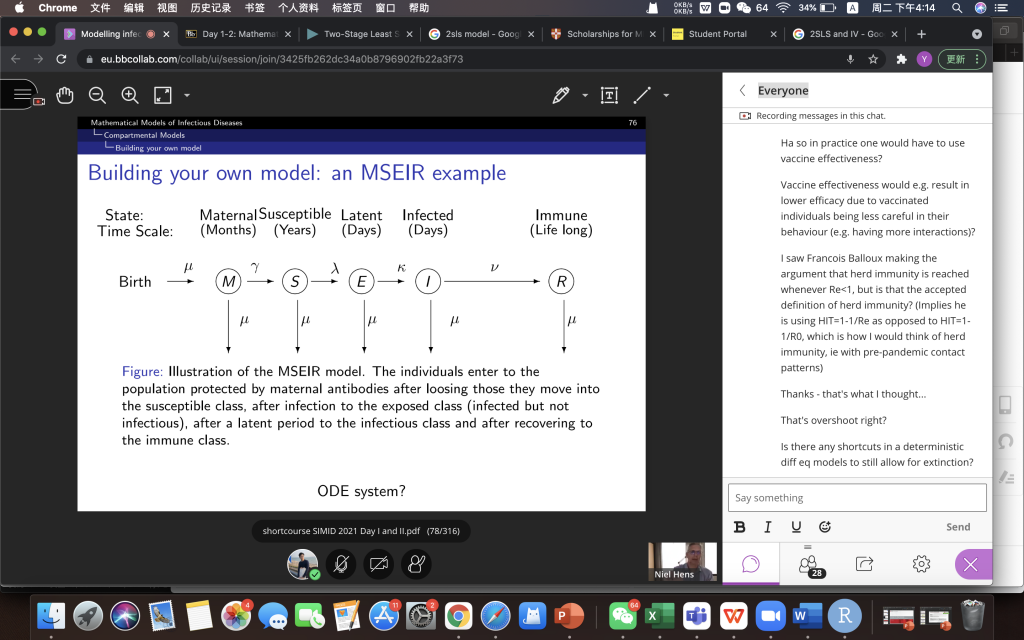1024x640 pixels.
Task: Expand the line tool options arrow
Action: pos(666,95)
